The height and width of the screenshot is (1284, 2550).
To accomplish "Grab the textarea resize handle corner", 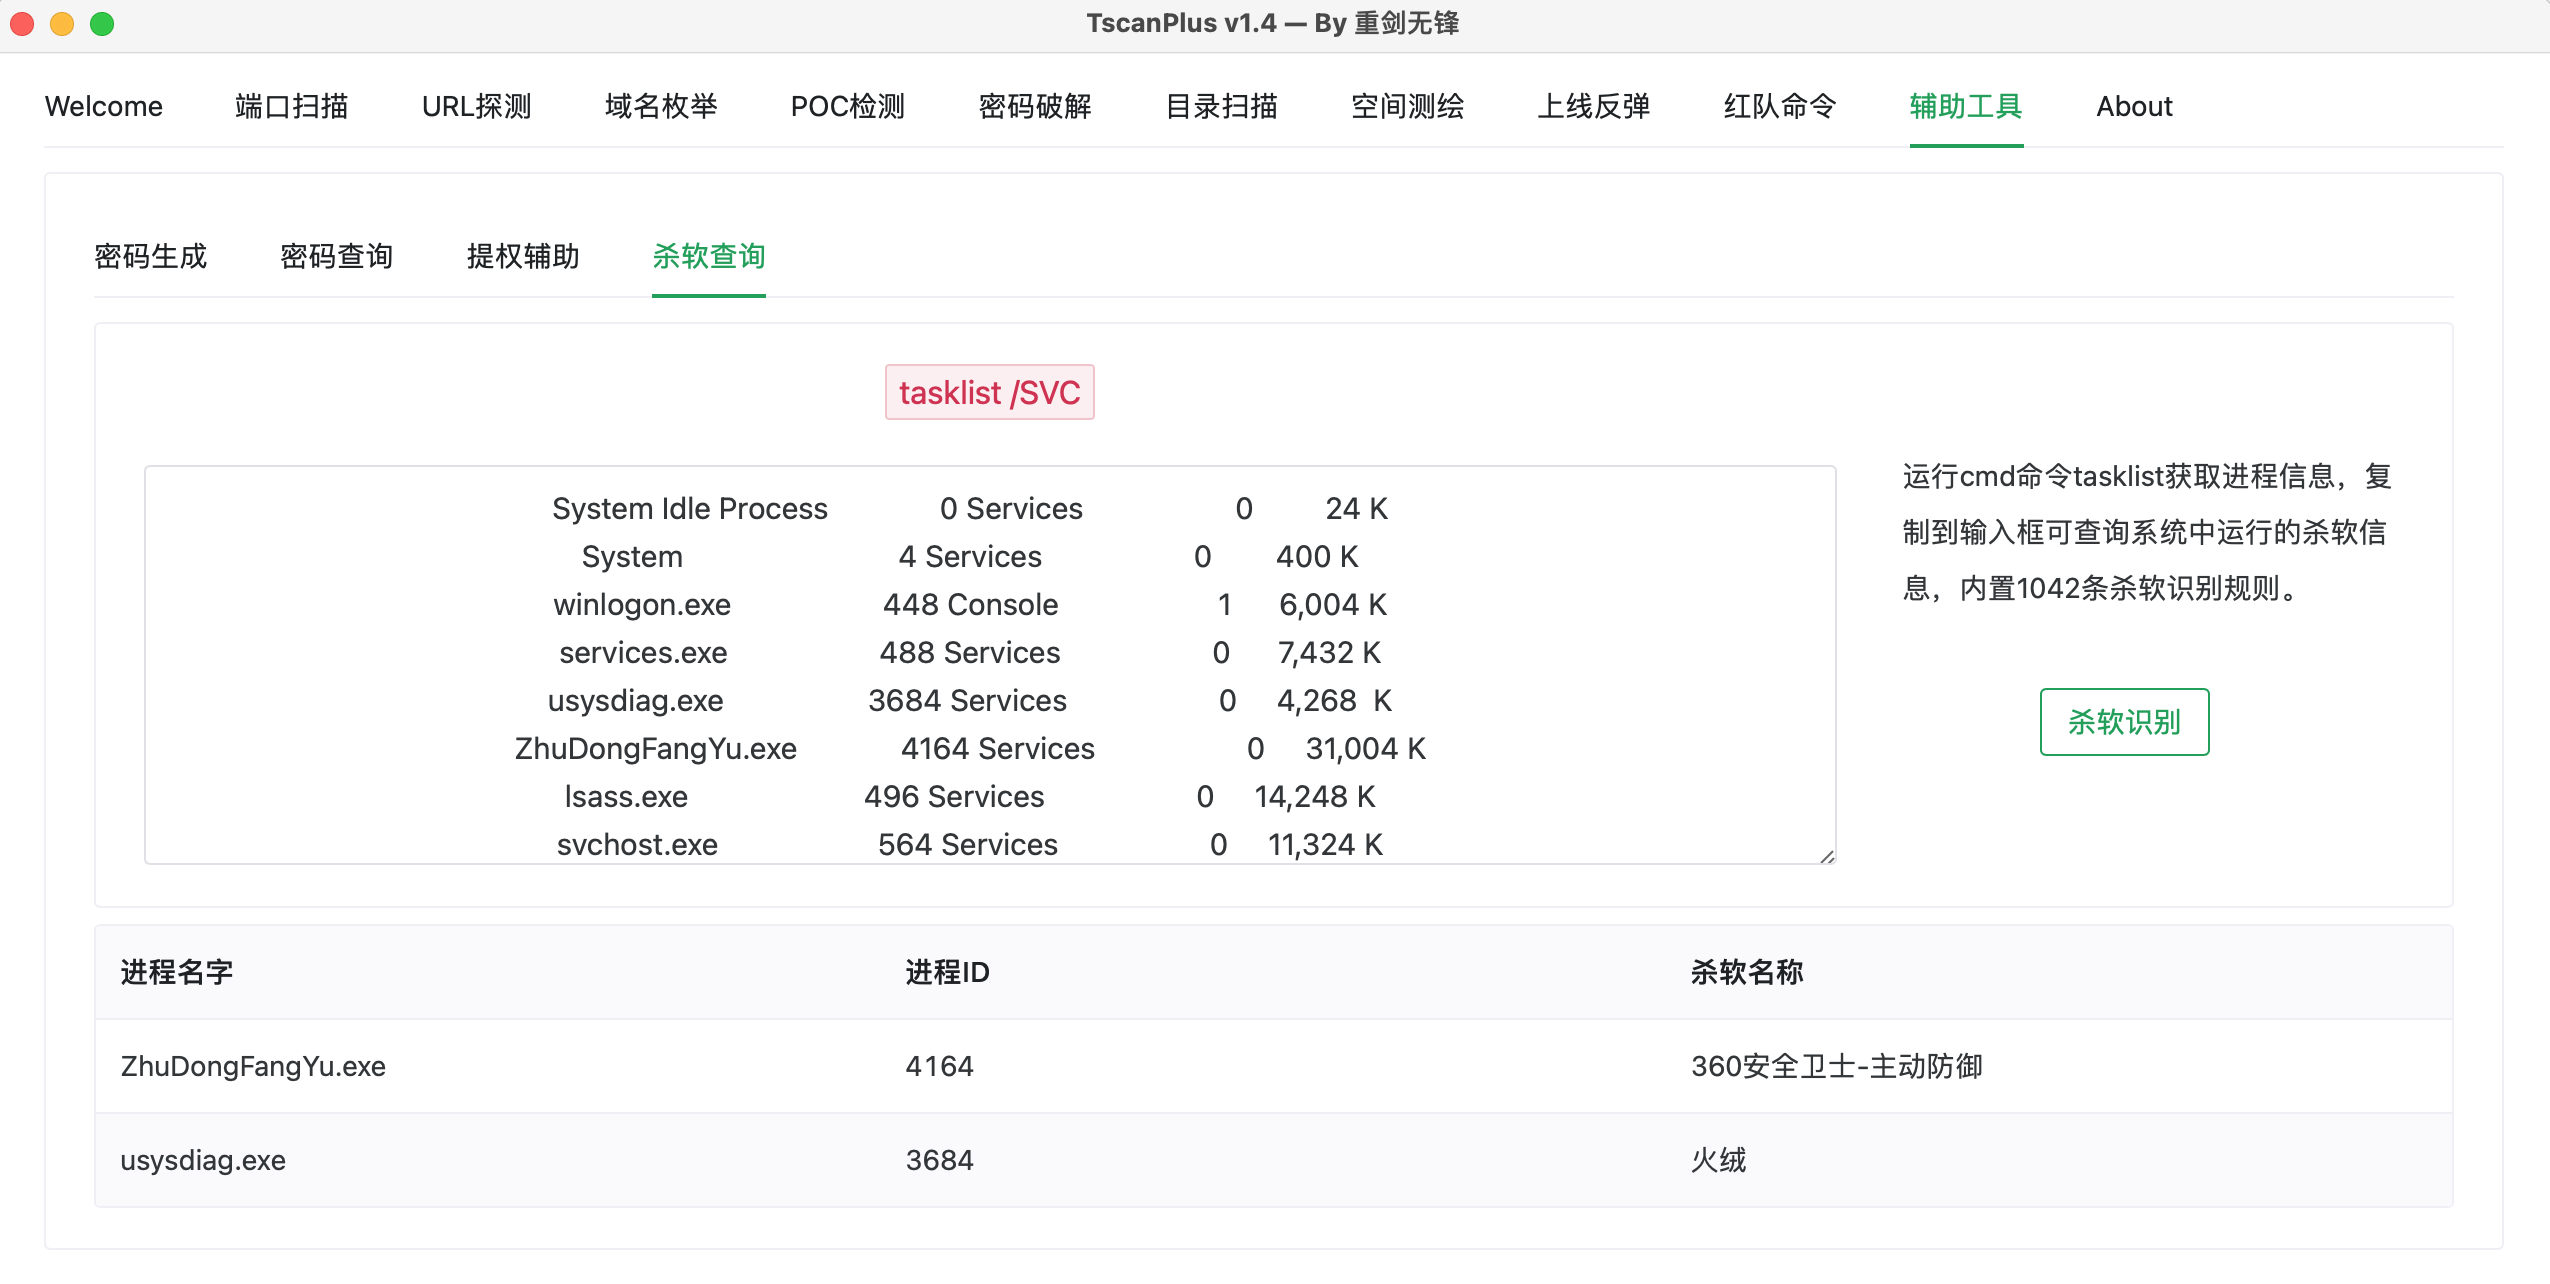I will click(1827, 856).
